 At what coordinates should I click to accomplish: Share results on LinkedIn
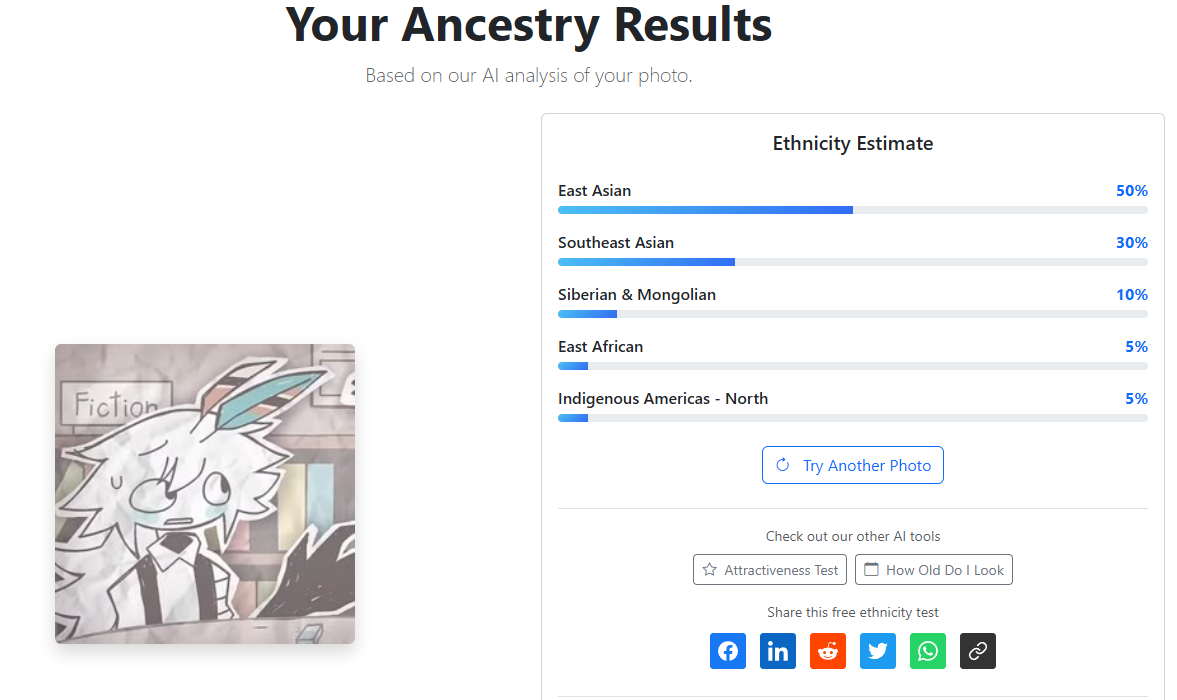(778, 651)
